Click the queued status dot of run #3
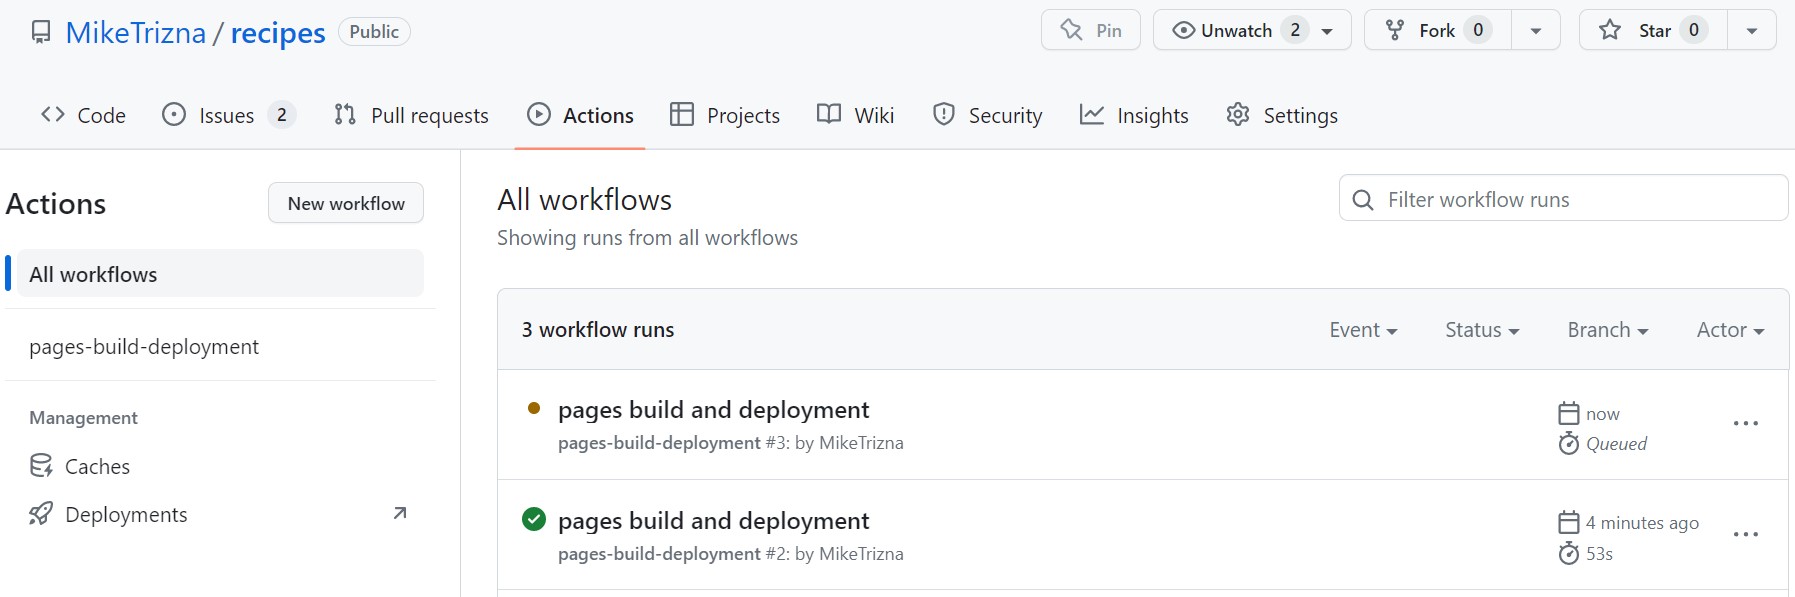Viewport: 1795px width, 597px height. [534, 408]
